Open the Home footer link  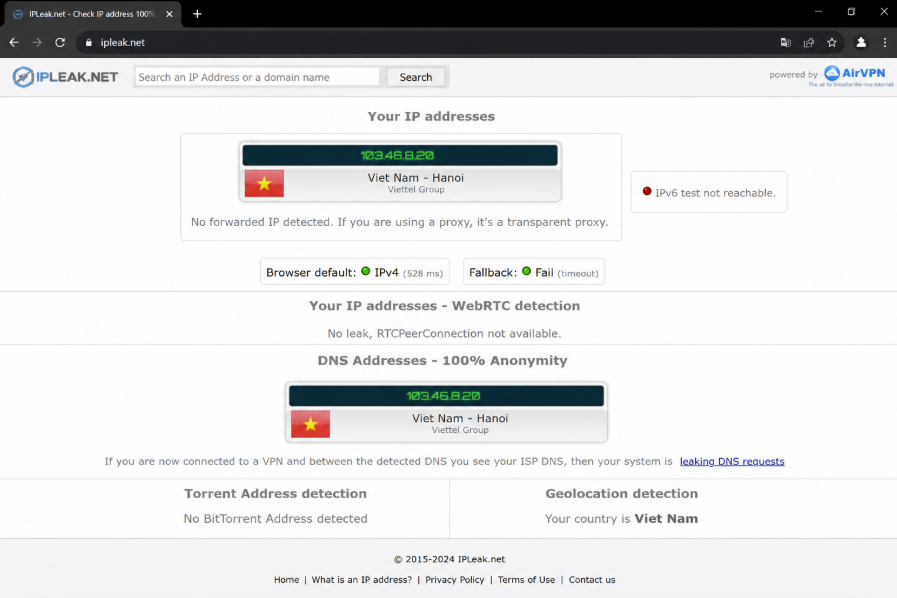[286, 580]
